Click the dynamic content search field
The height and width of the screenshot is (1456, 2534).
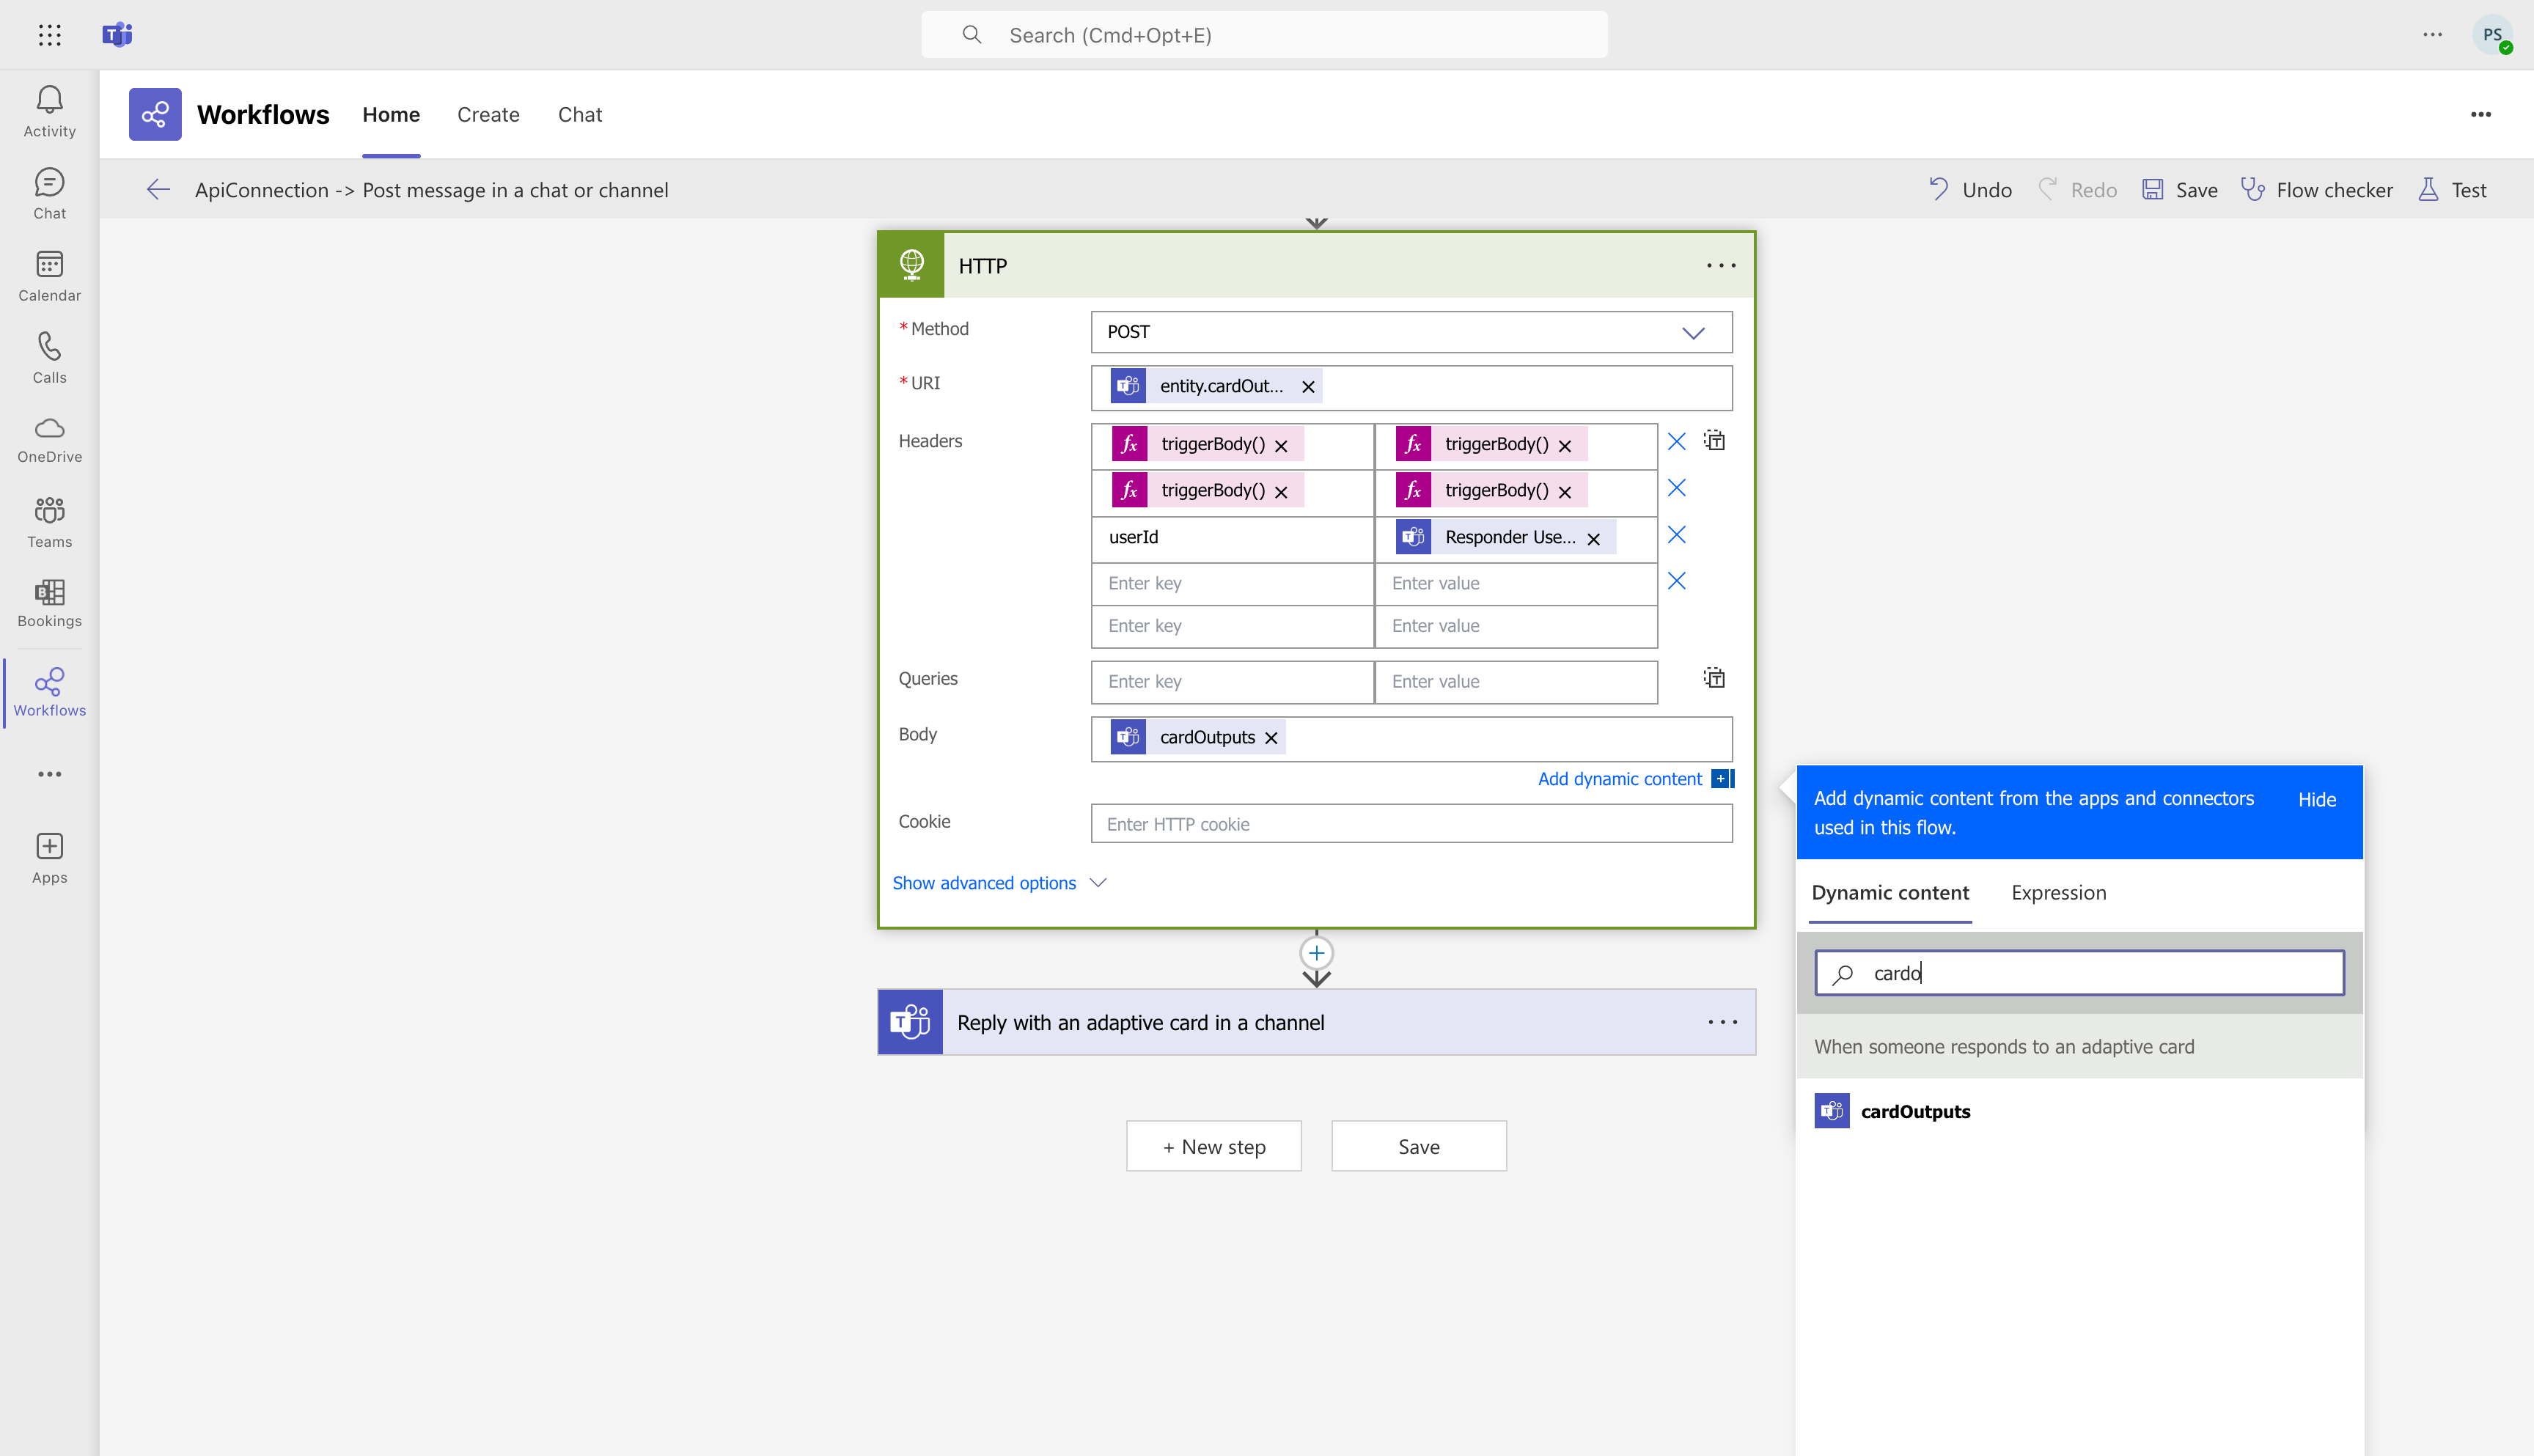pos(2079,973)
